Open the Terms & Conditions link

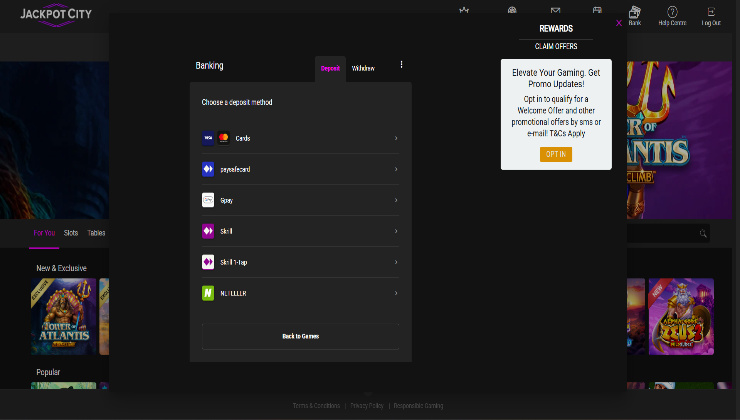pos(316,406)
